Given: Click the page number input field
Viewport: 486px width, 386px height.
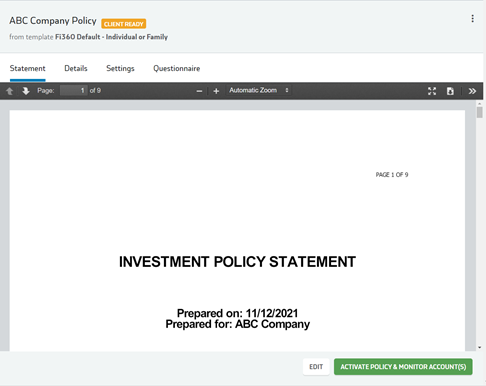Looking at the screenshot, I should click(x=73, y=90).
